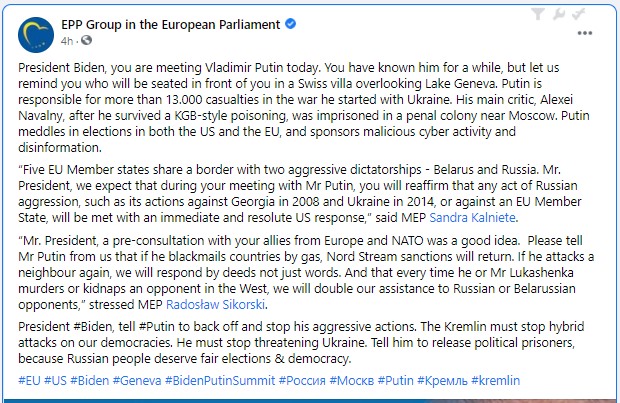620x403 pixels.
Task: Click the public globe privacy icon
Action: (86, 40)
